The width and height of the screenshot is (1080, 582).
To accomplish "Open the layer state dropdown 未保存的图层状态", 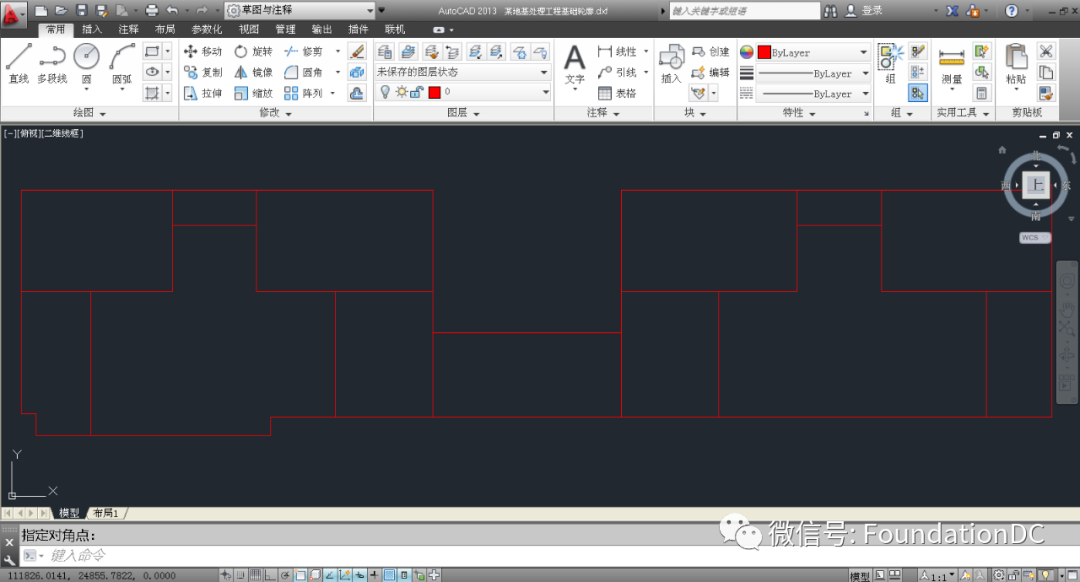I will (x=462, y=72).
